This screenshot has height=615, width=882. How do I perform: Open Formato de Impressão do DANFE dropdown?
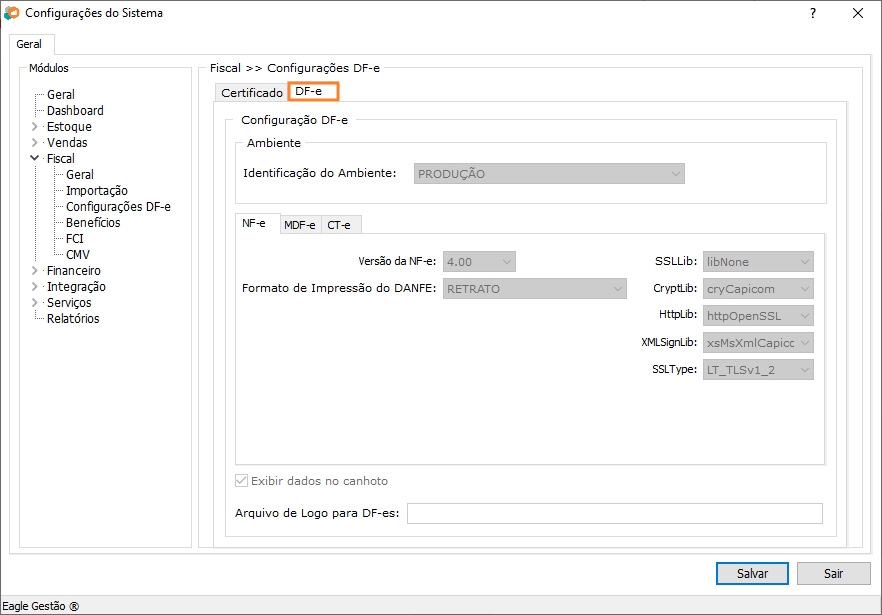click(x=534, y=289)
